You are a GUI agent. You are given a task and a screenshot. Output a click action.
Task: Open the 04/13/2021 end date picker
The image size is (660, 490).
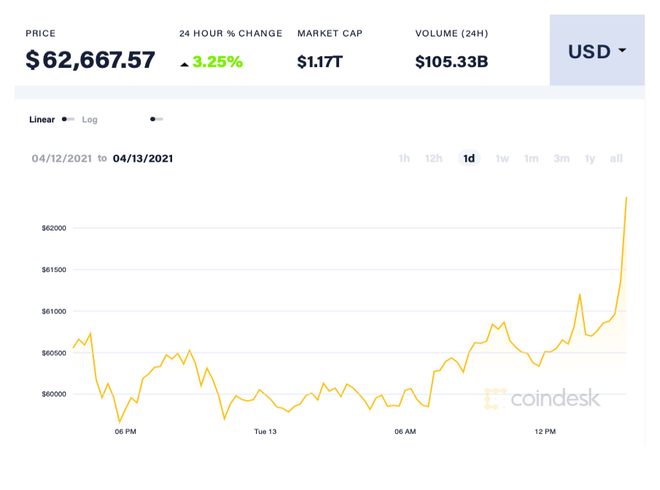(x=143, y=158)
